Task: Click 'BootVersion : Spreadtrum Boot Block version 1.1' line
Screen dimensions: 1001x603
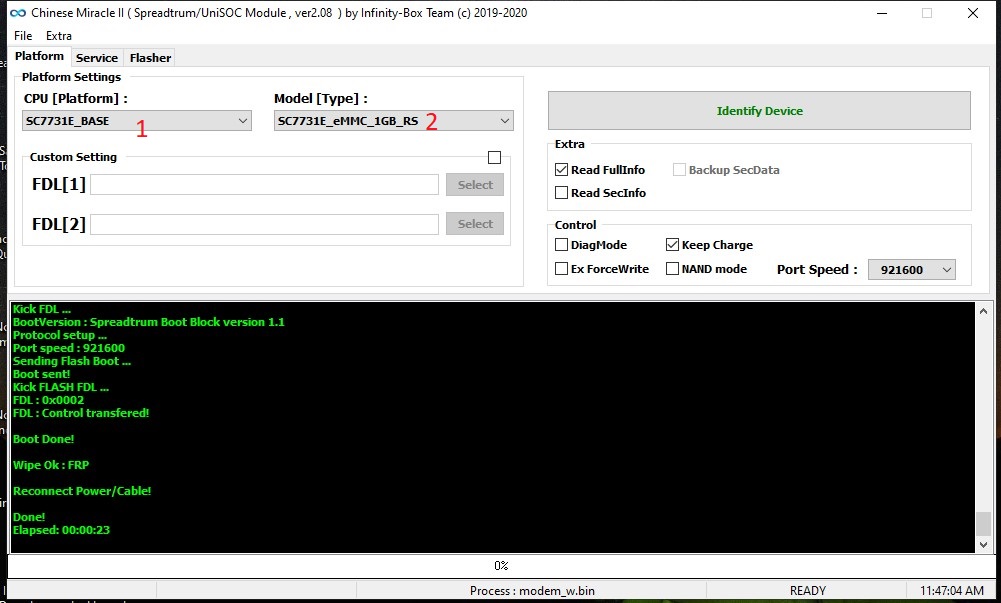Action: pos(149,322)
